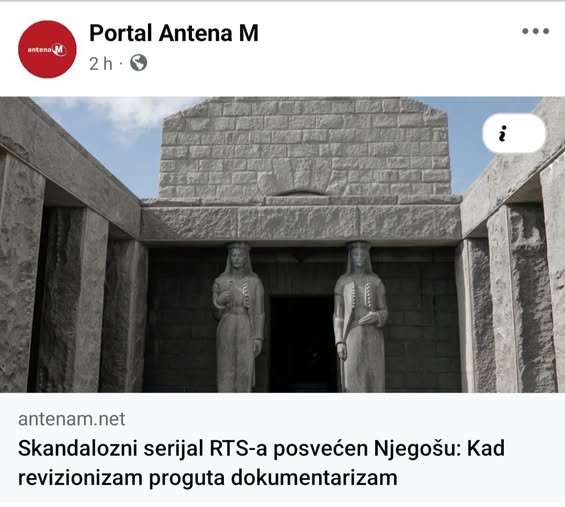
Task: Follow the antenam.net domain link
Action: click(72, 419)
